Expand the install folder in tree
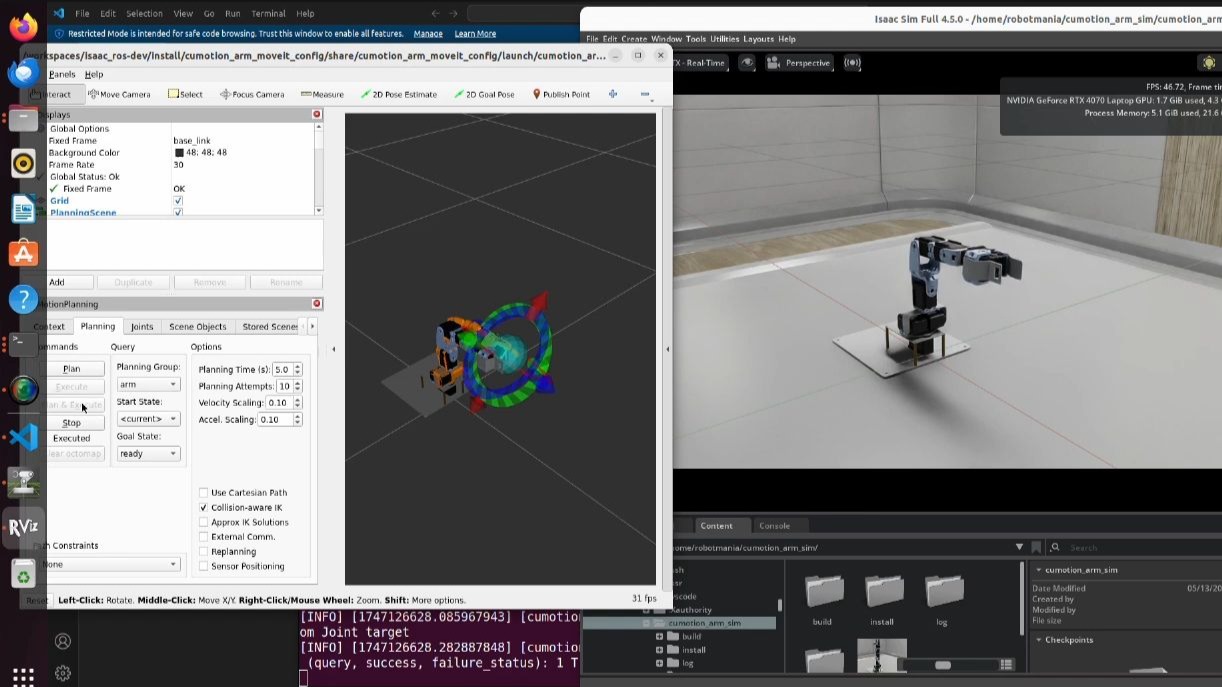 [x=660, y=650]
